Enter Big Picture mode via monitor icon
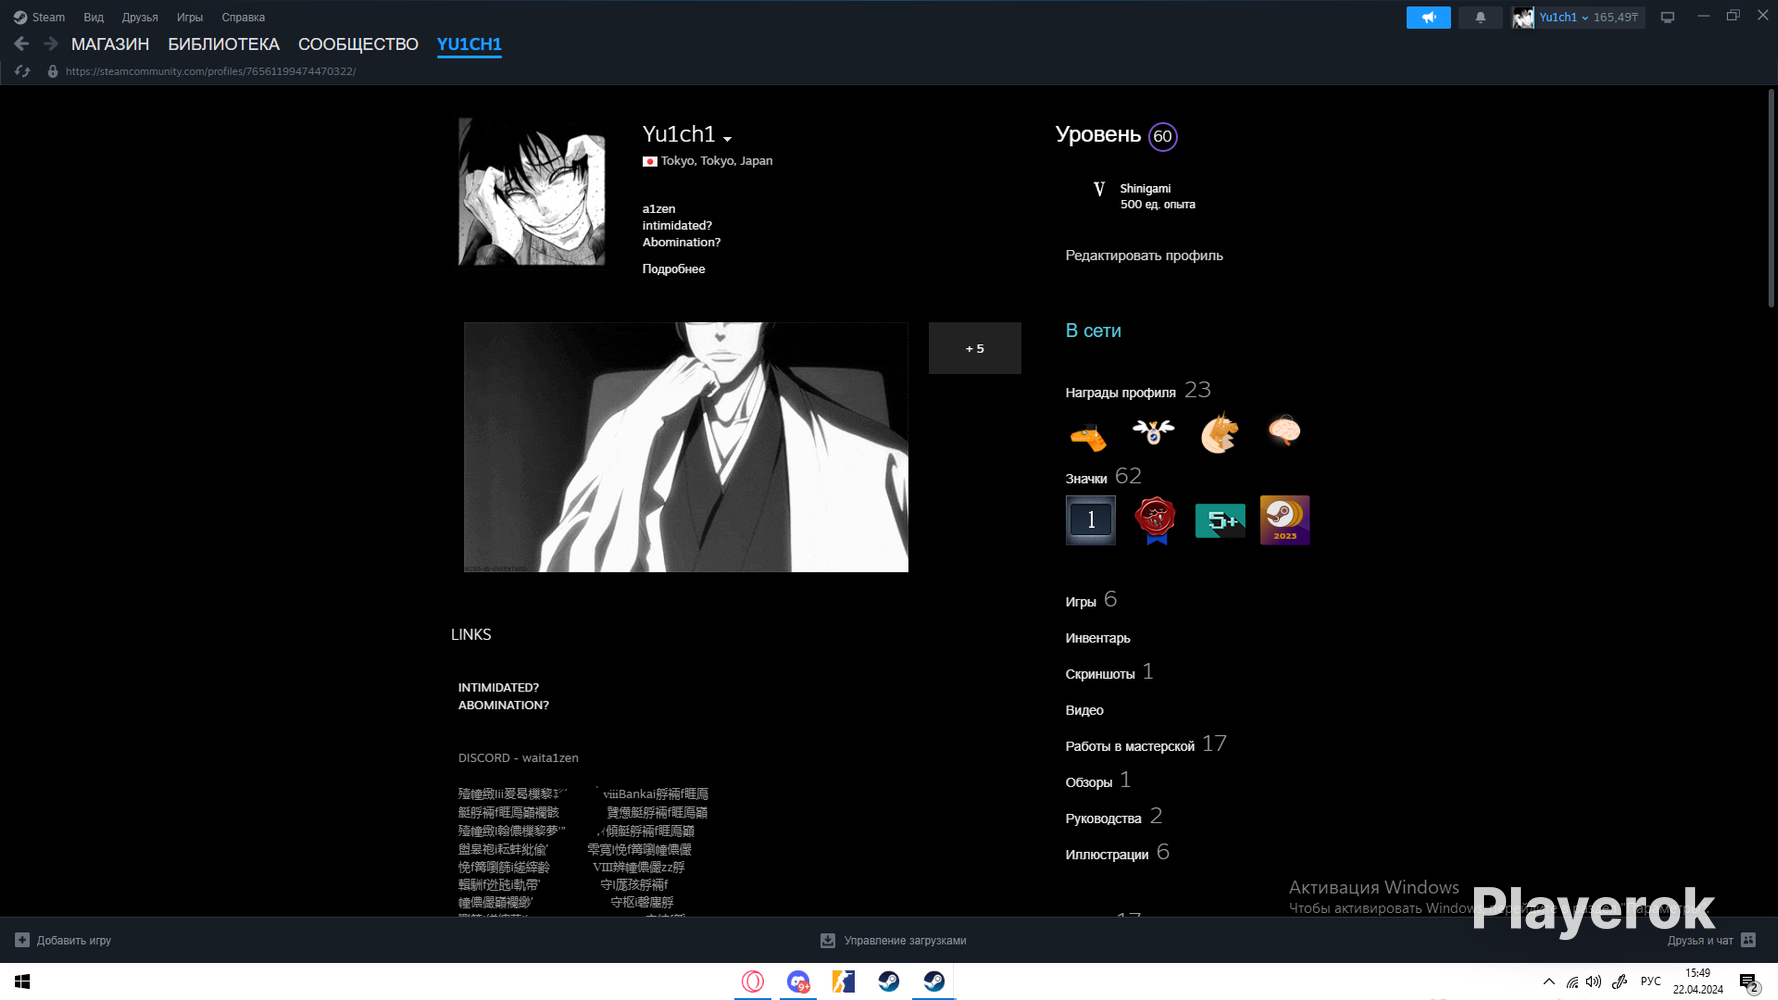Screen dimensions: 1778x1000 click(x=1667, y=17)
